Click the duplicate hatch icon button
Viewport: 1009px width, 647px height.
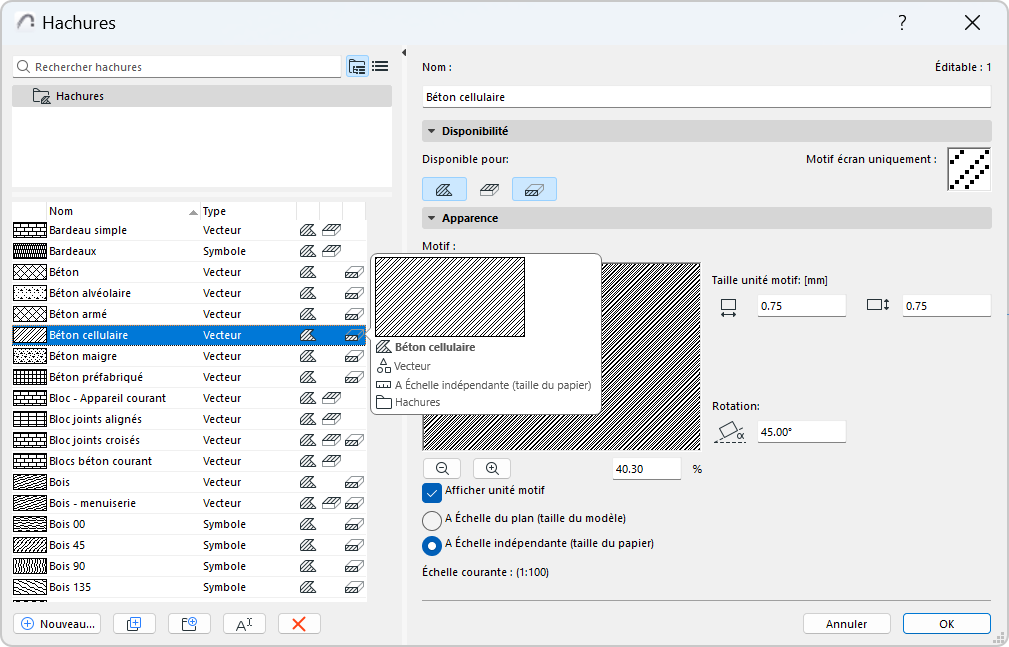[134, 623]
